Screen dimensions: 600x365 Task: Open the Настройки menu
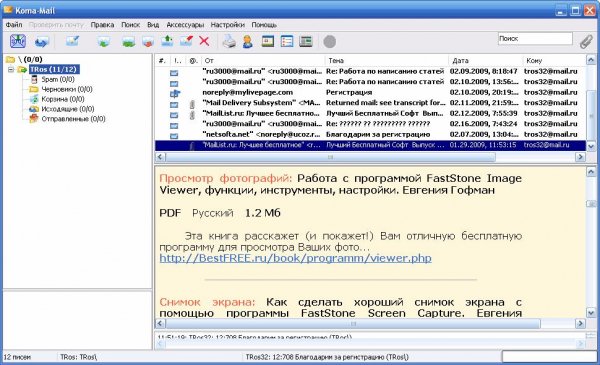228,24
